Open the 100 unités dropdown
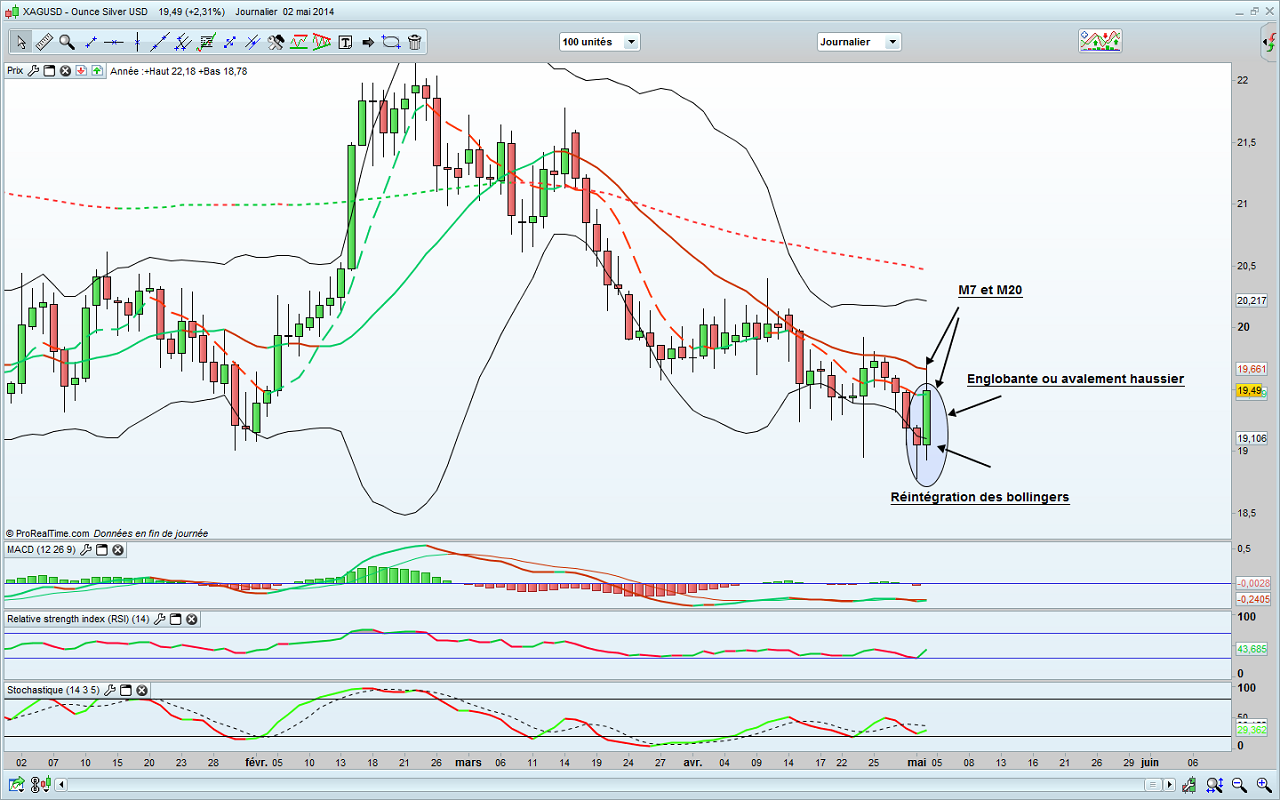 coord(599,42)
